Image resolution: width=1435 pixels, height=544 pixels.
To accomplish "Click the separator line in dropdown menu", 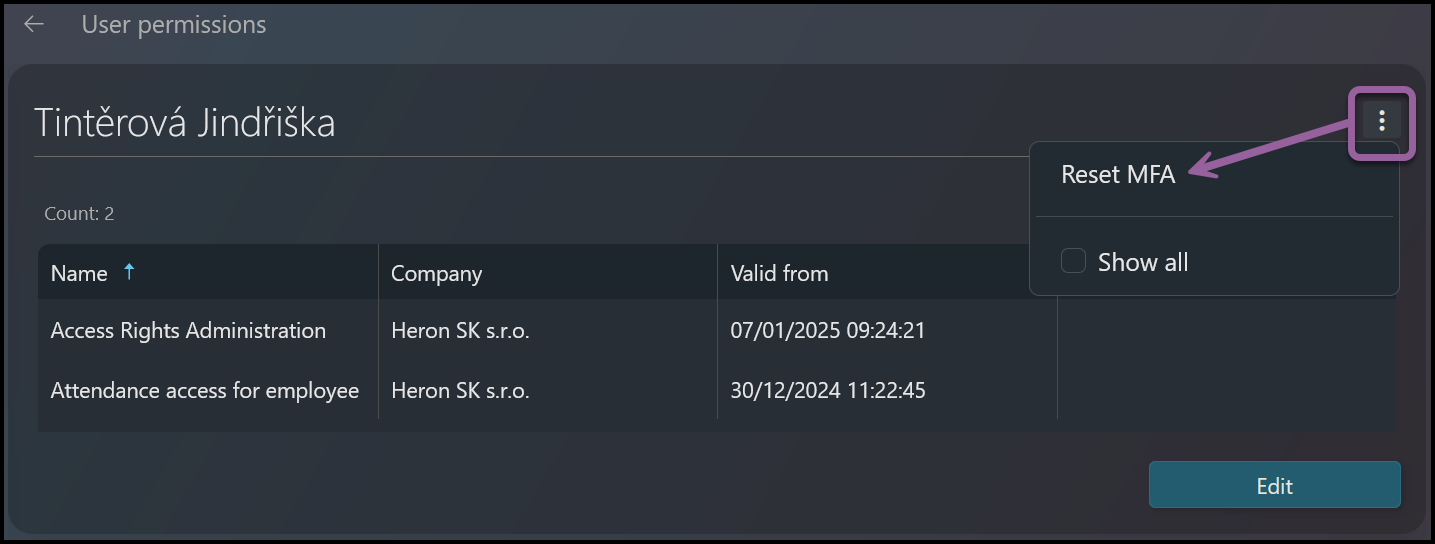I will click(1214, 216).
